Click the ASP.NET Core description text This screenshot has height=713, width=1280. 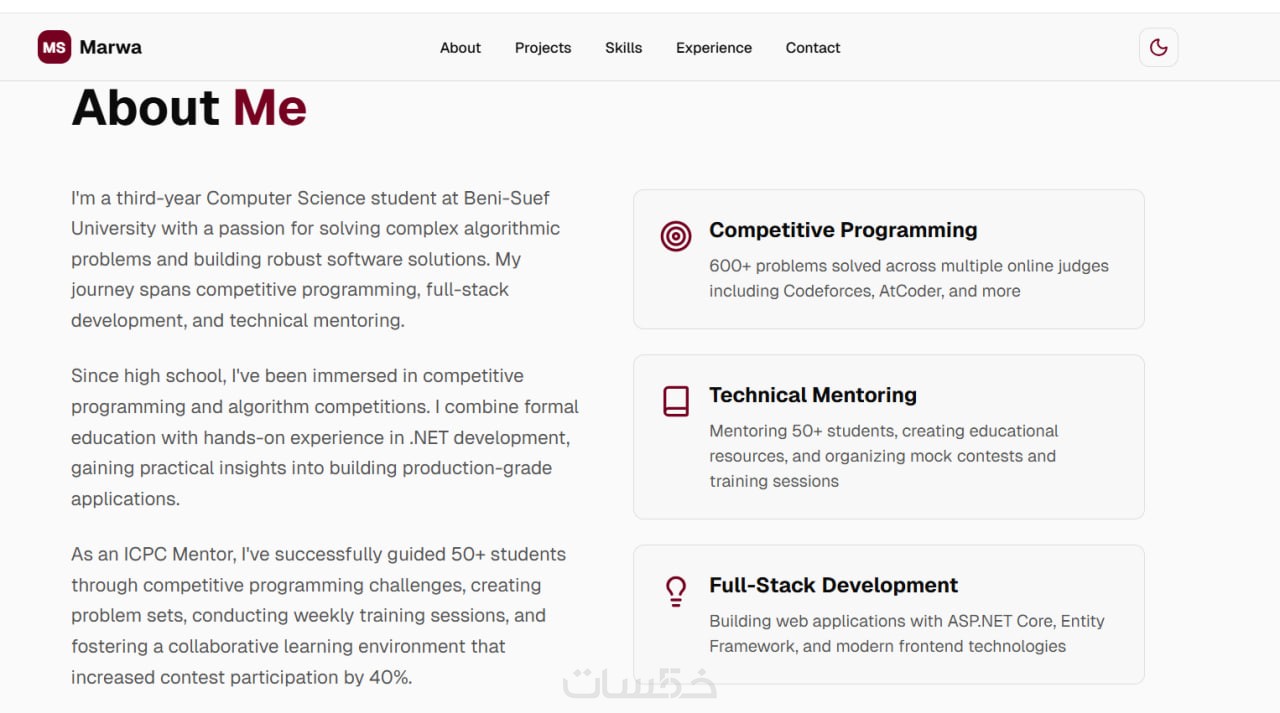tap(906, 633)
